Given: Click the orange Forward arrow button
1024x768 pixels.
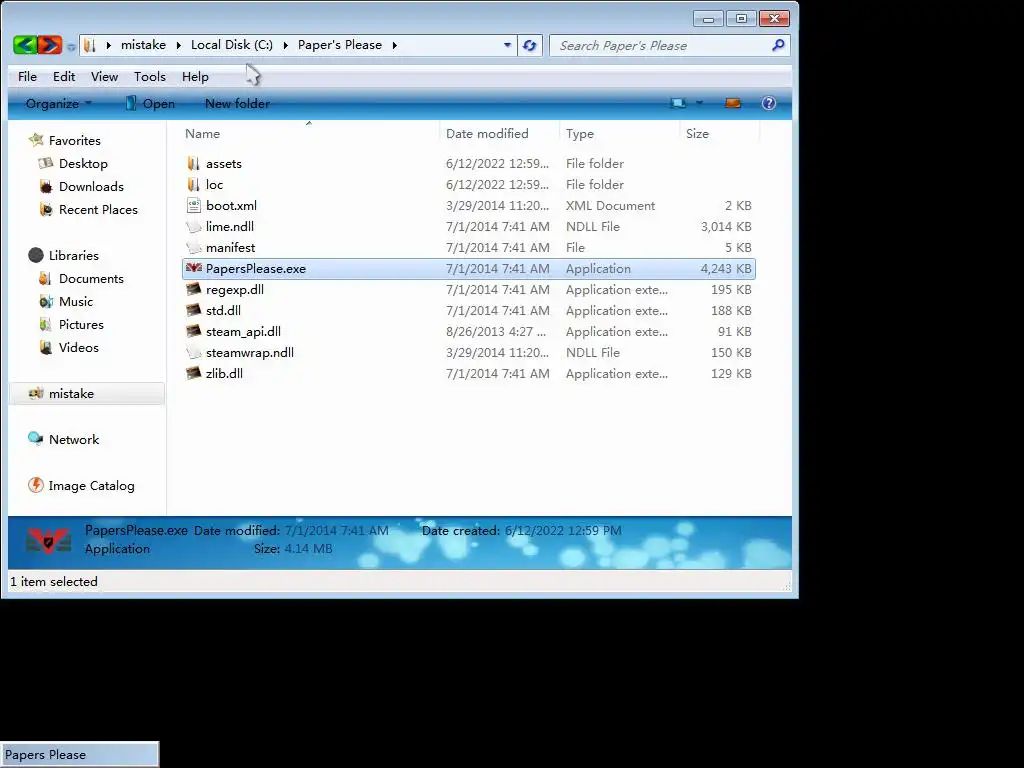Looking at the screenshot, I should tap(50, 44).
